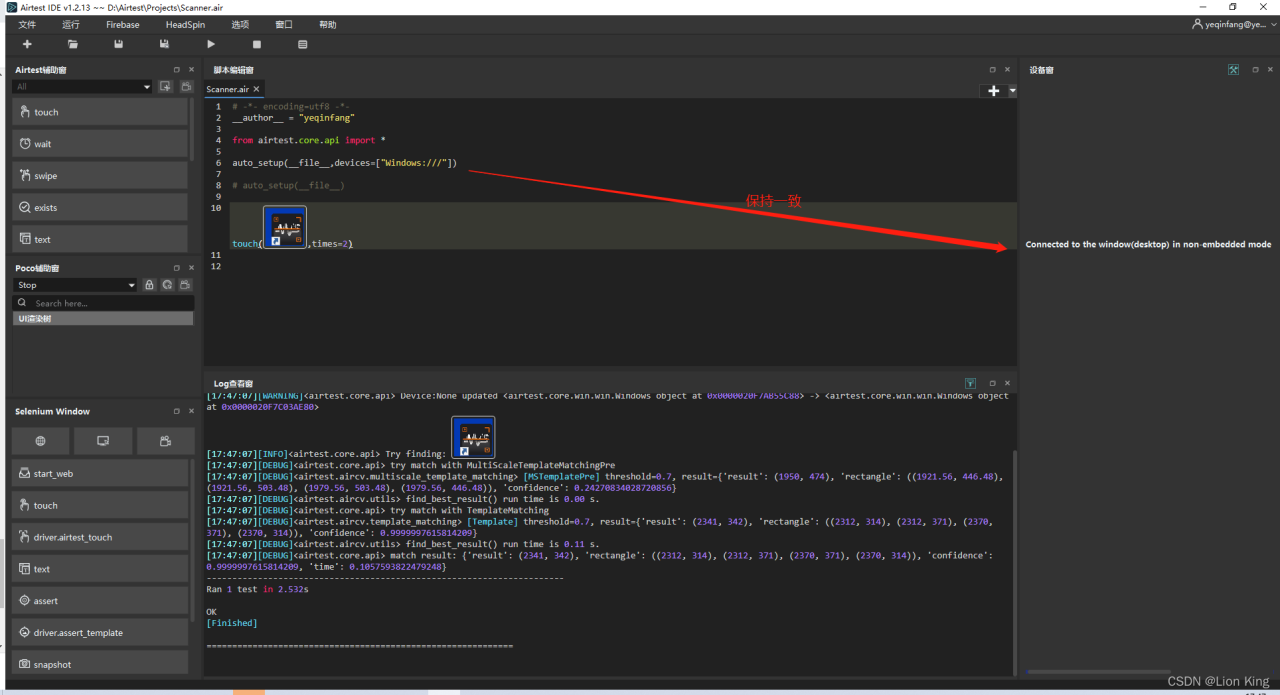Float the script editor panel

(993, 70)
